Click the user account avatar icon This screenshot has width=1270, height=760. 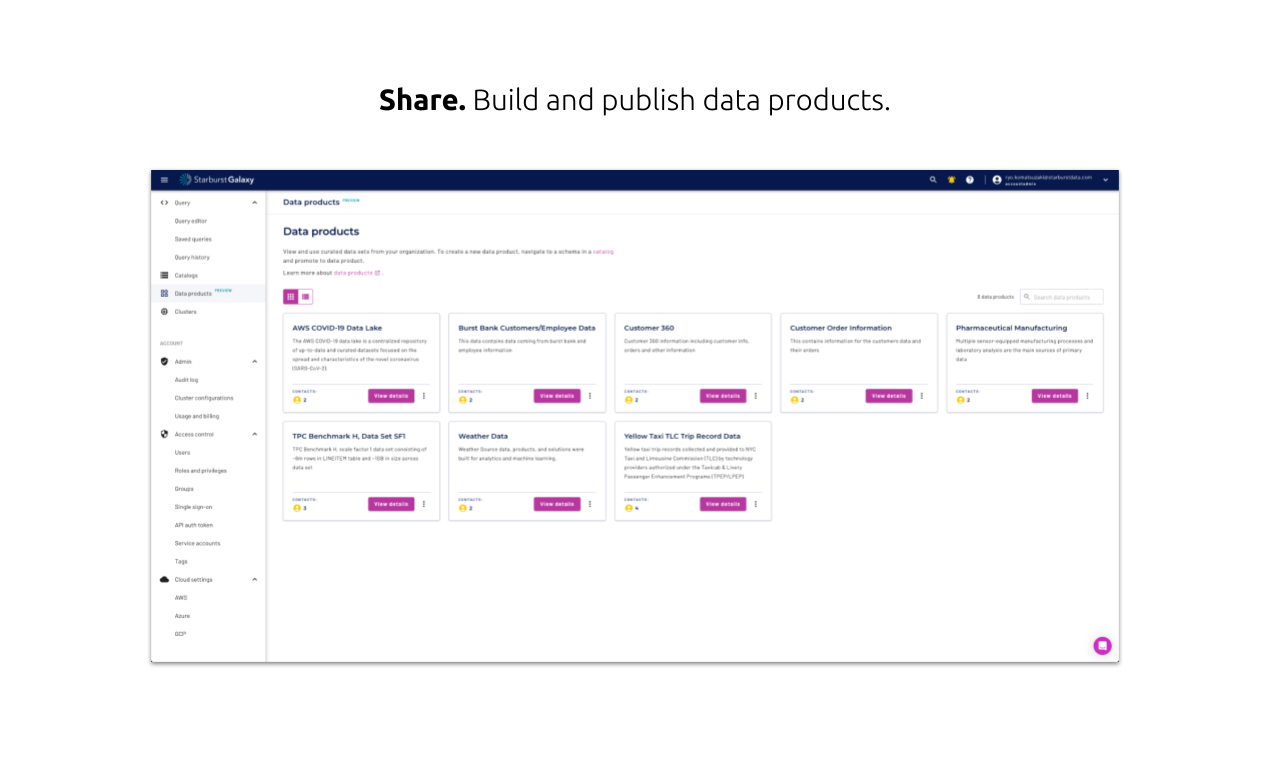(997, 180)
